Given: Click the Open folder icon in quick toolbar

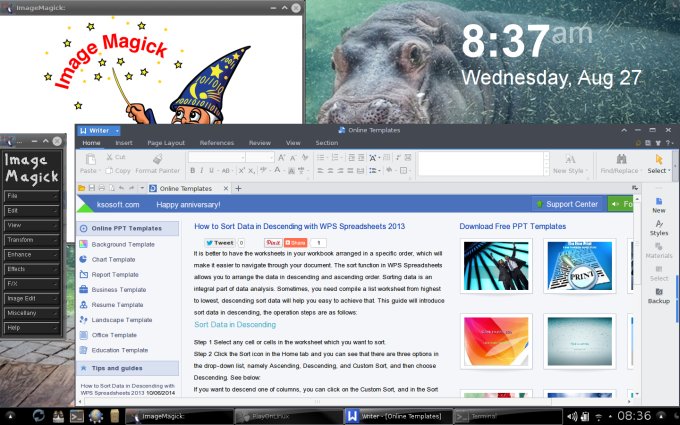Looking at the screenshot, I should [81, 188].
